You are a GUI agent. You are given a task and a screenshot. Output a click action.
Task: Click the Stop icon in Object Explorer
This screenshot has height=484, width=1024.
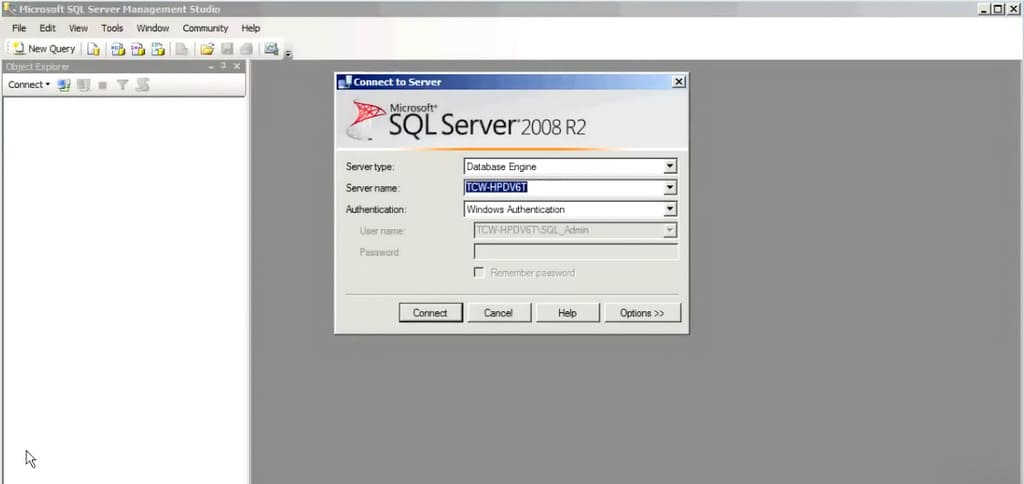pyautogui.click(x=103, y=85)
